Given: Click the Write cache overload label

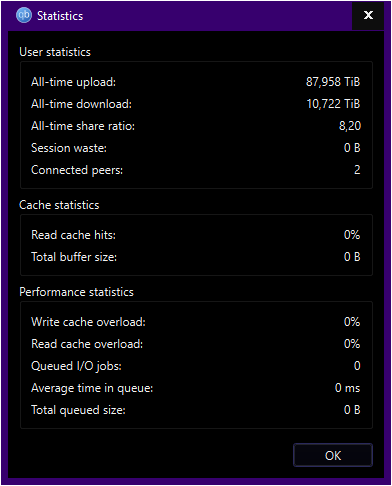Looking at the screenshot, I should [88, 322].
